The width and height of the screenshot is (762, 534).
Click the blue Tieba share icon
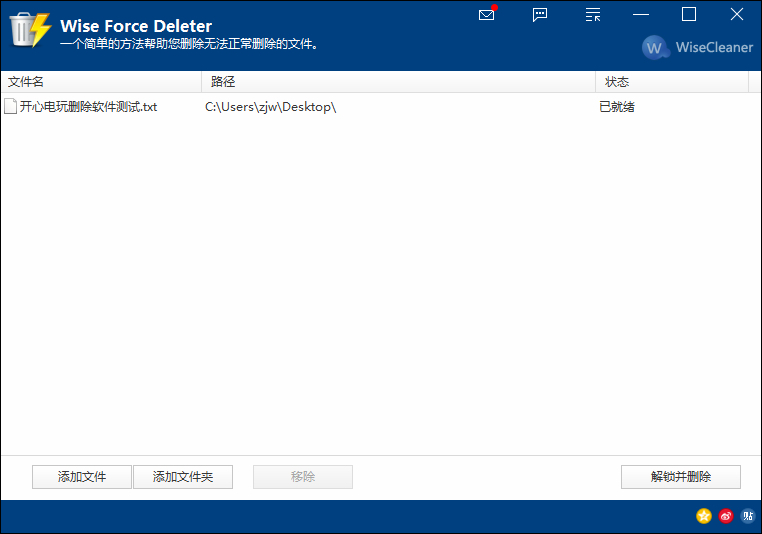pyautogui.click(x=747, y=516)
